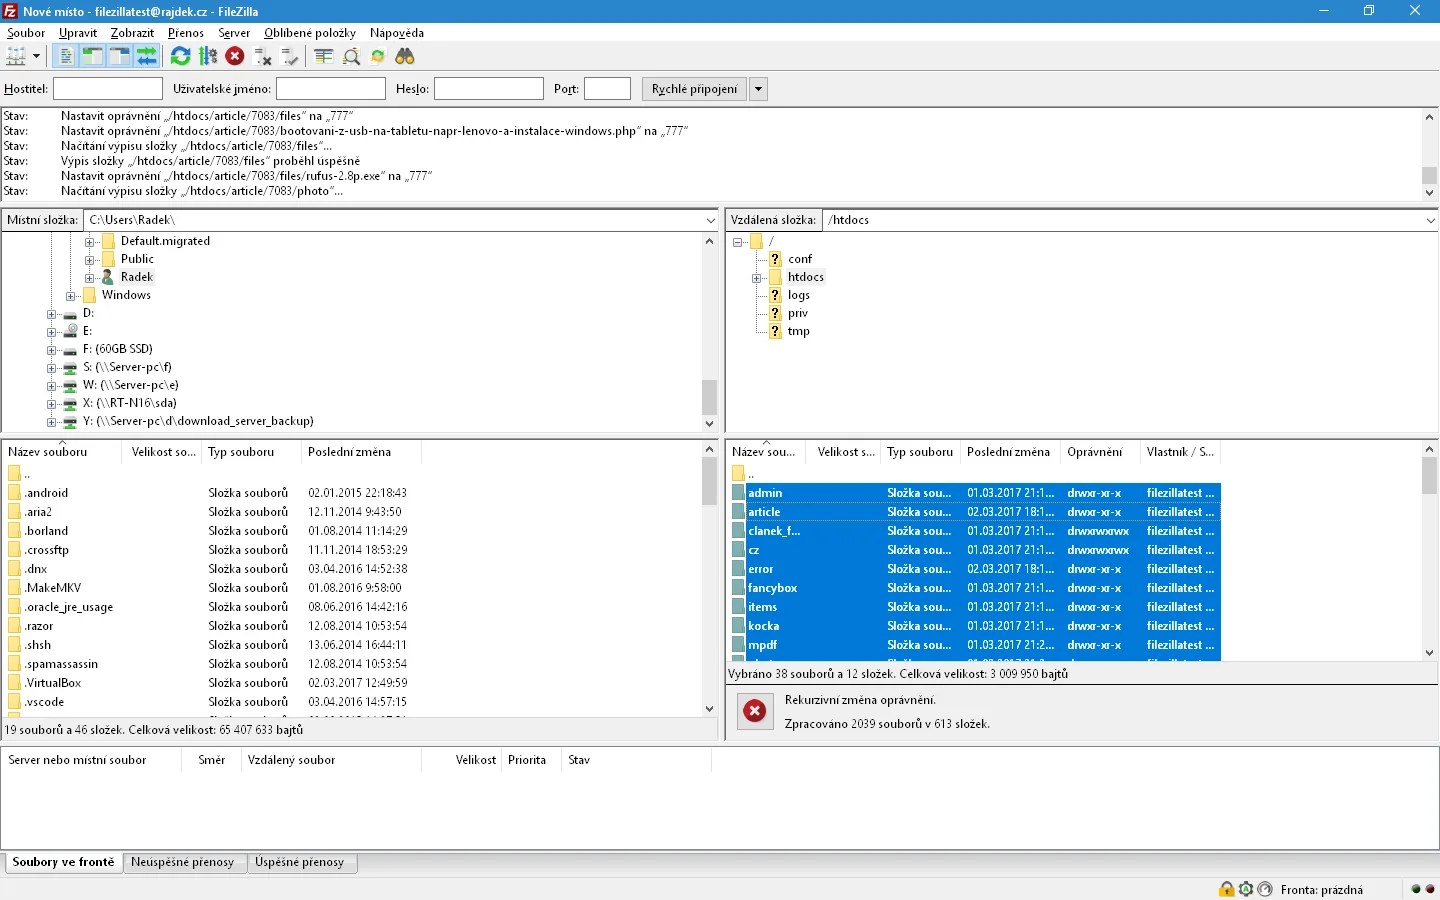
Task: Click the .android folder icon
Action: [15, 493]
